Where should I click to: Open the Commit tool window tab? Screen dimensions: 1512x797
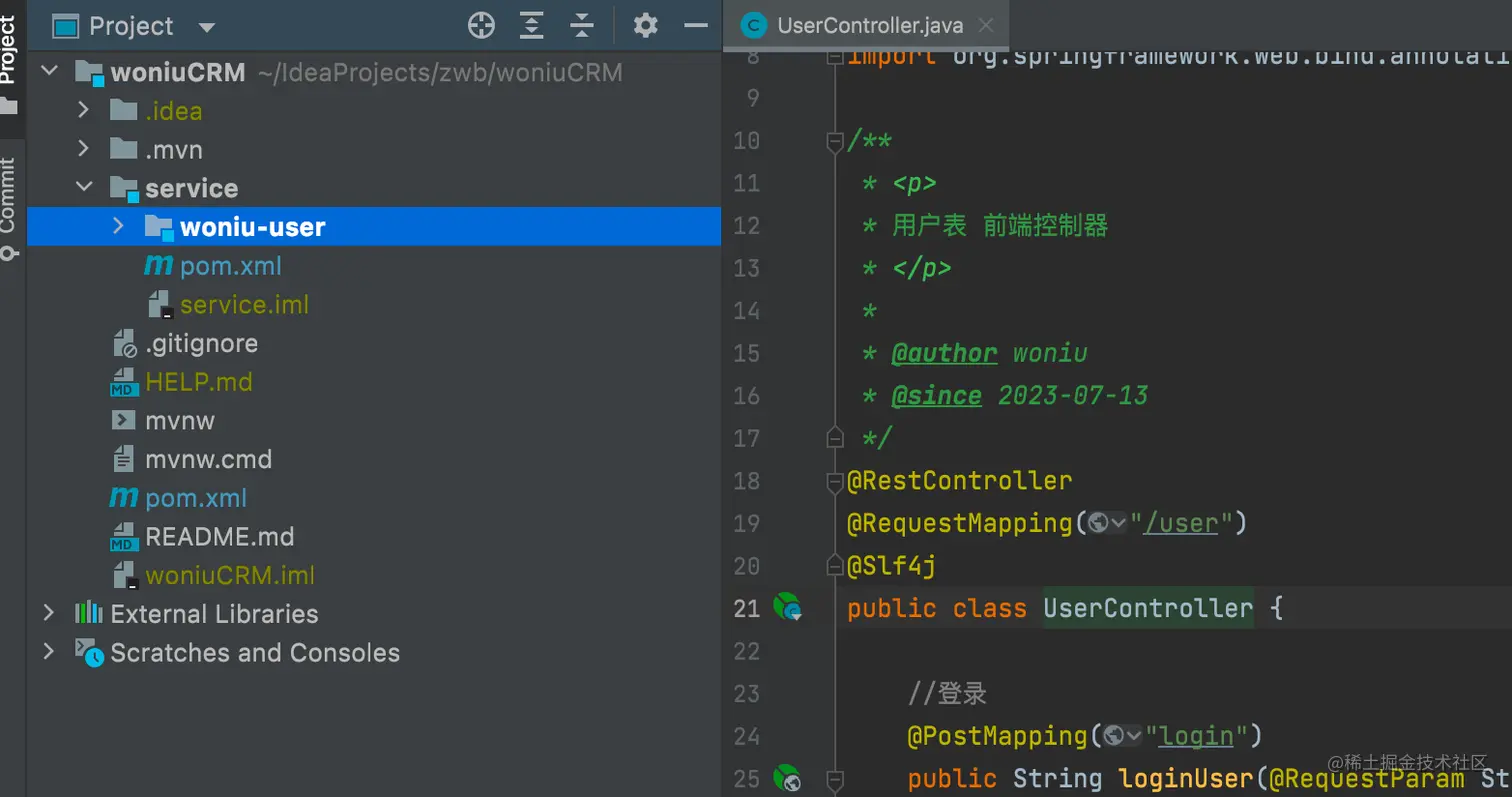9,208
